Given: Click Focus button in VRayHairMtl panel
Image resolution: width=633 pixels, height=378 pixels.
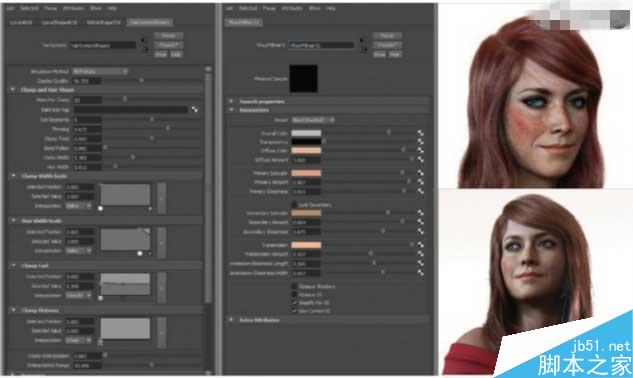Looking at the screenshot, I should tap(387, 36).
